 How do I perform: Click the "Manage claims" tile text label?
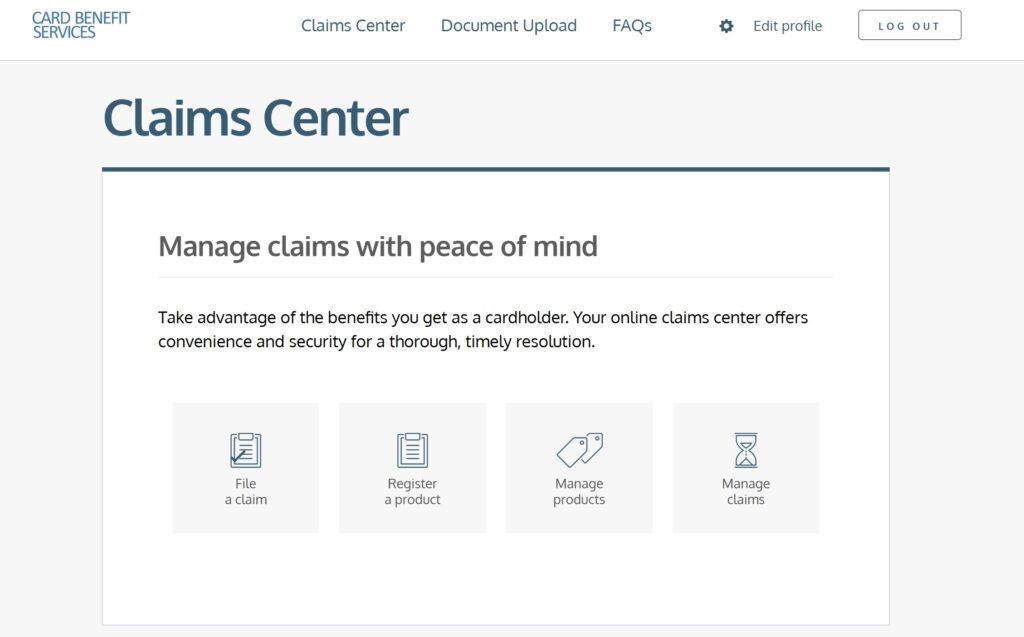coord(746,492)
